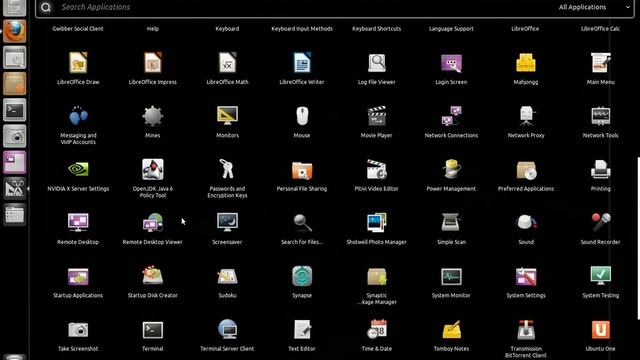Open Monitors settings
The width and height of the screenshot is (640, 360).
pos(227,116)
